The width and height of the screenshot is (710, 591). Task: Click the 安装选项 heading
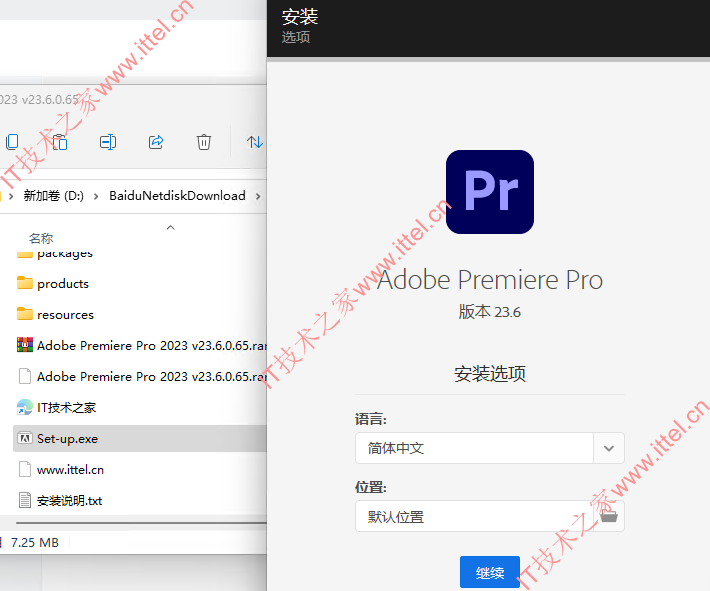pyautogui.click(x=490, y=374)
